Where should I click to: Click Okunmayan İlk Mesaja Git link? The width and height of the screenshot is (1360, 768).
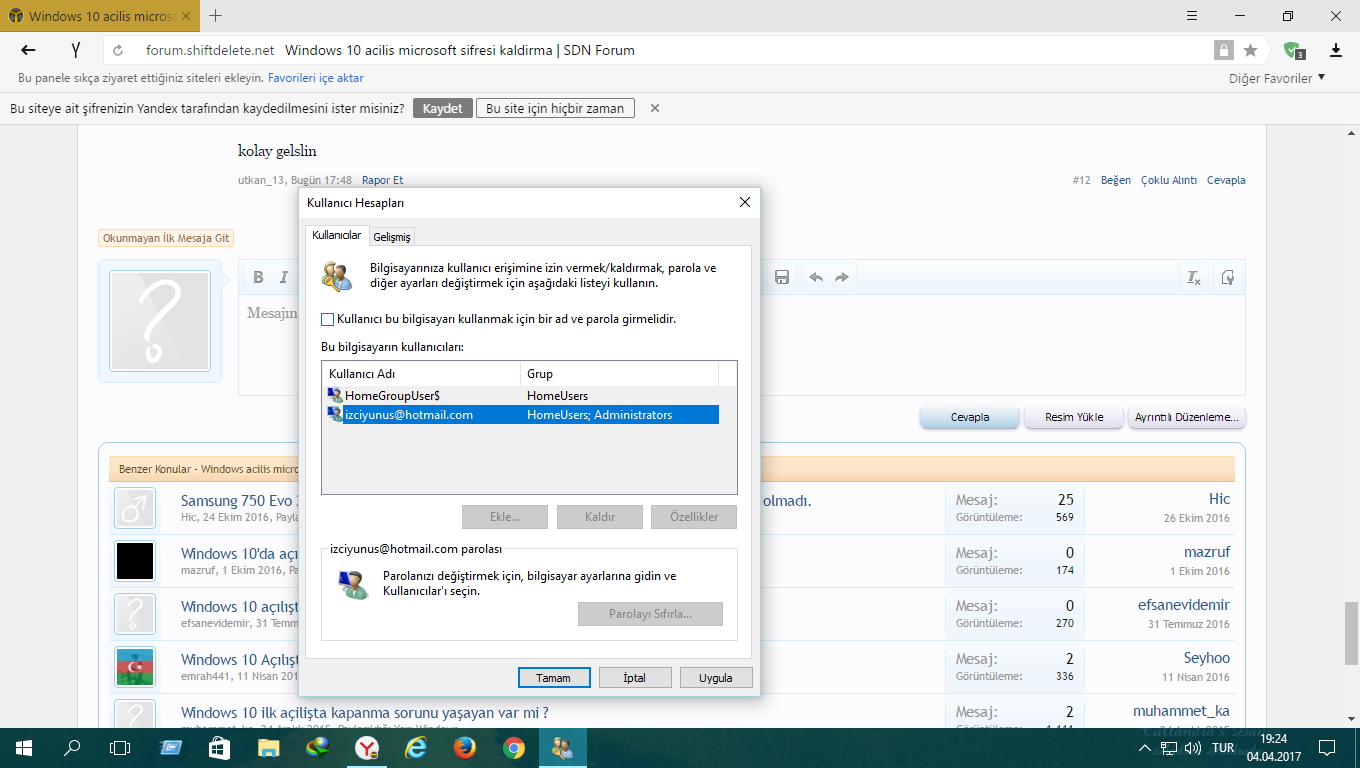tap(166, 239)
